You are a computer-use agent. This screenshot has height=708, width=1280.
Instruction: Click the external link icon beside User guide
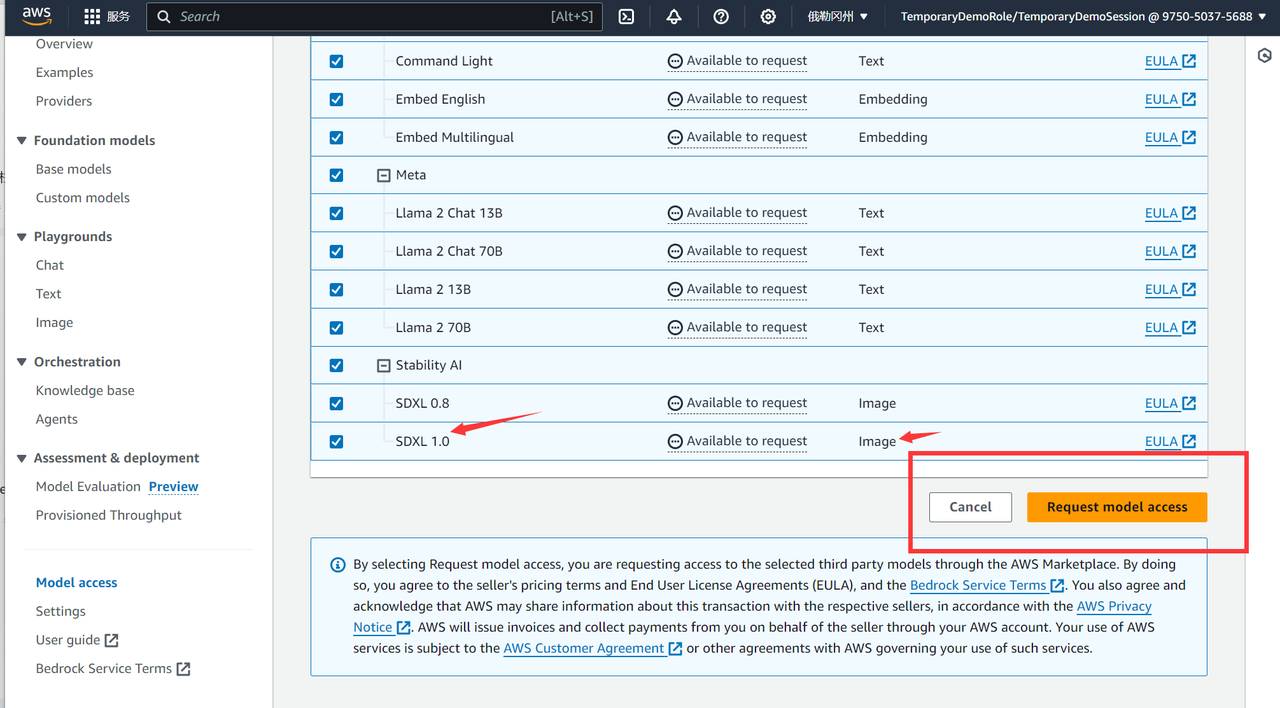click(x=112, y=640)
